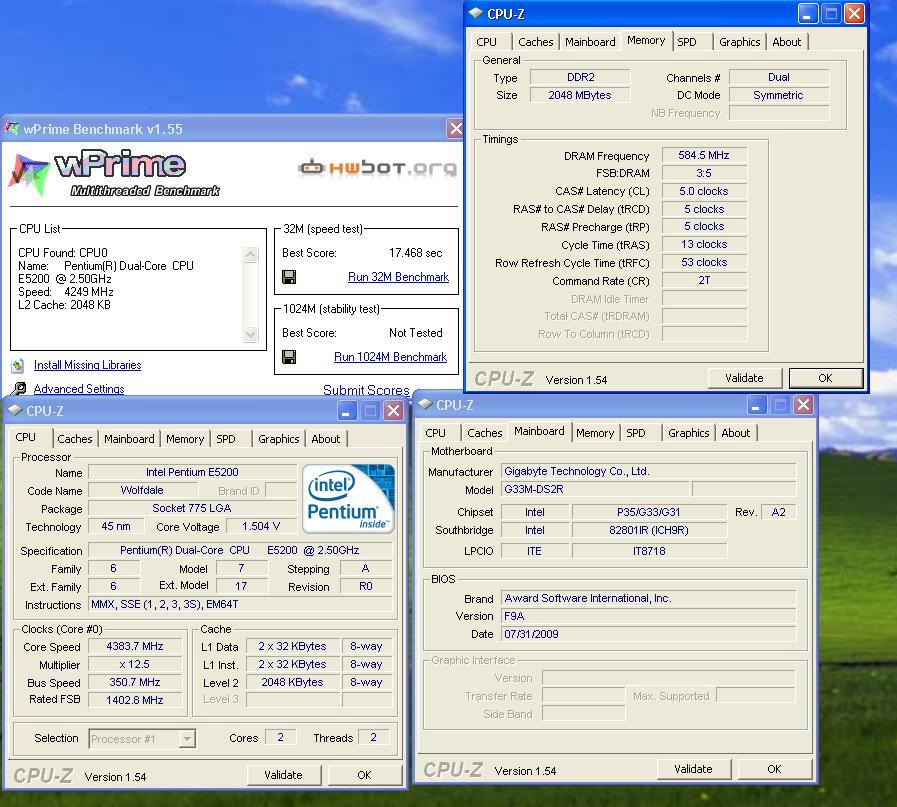Viewport: 897px width, 807px height.
Task: Click OK in CPU-Z CPU window
Action: pos(364,775)
